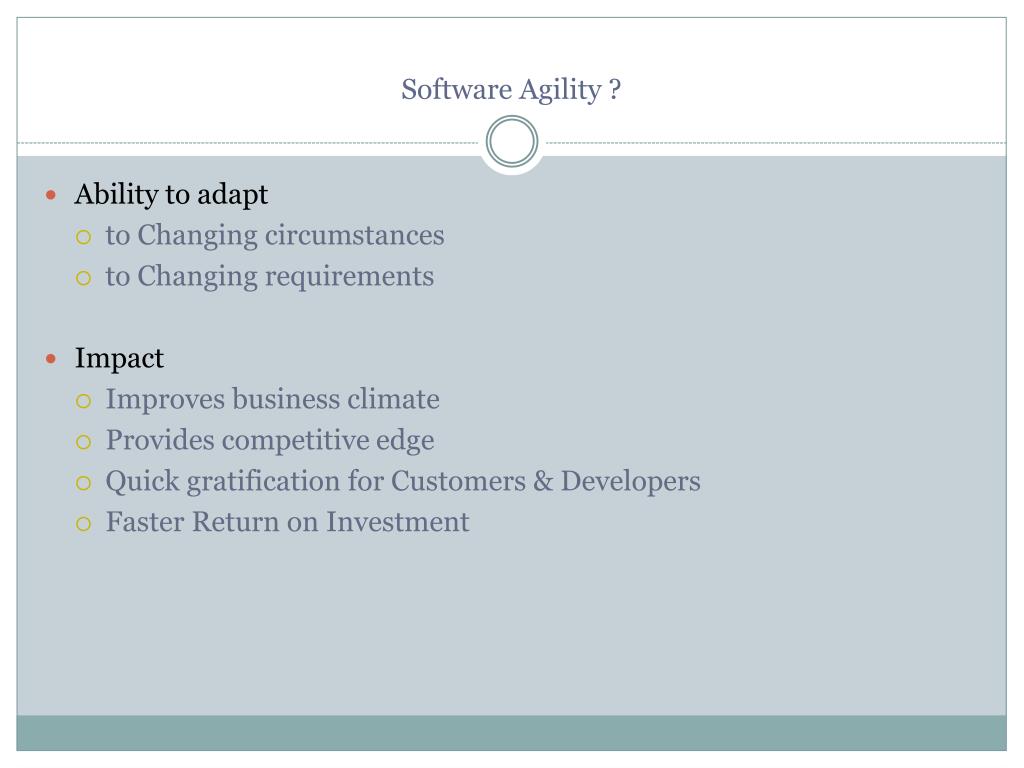Click hollow bullet next to 'Quick gratification' line
The height and width of the screenshot is (768, 1024).
(83, 483)
